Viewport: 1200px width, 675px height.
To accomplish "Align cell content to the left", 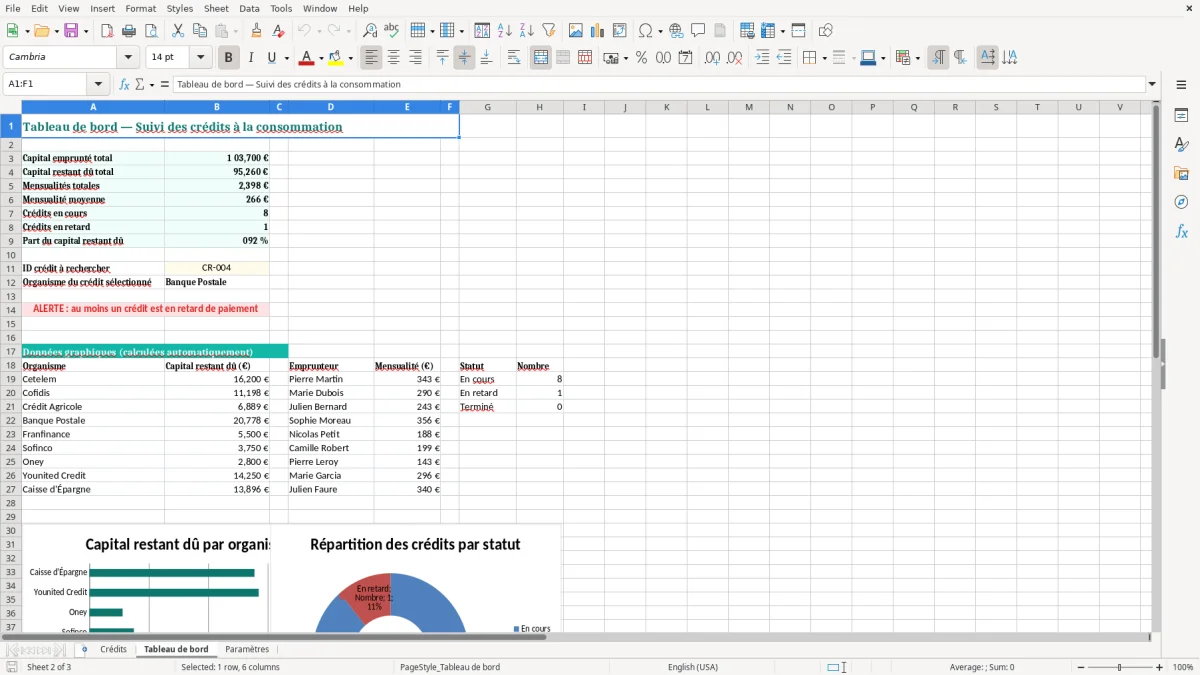I will point(371,58).
